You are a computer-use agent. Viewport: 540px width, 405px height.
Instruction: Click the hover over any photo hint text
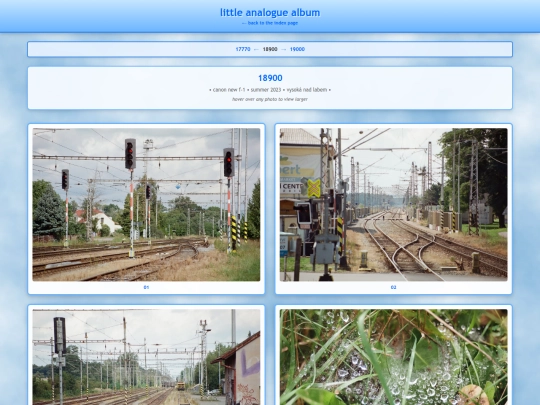[270, 99]
